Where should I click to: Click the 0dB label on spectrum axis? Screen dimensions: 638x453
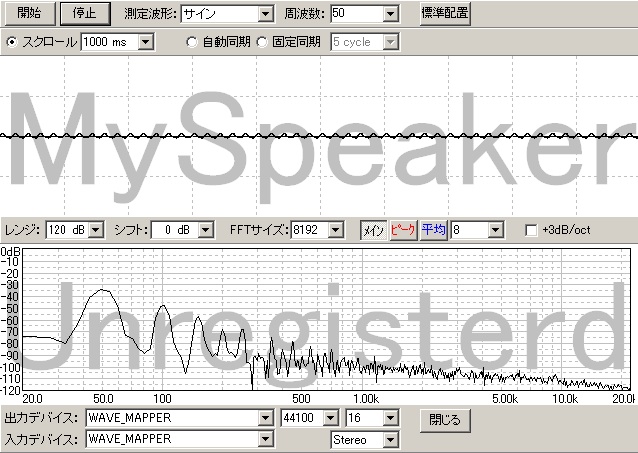tap(10, 252)
